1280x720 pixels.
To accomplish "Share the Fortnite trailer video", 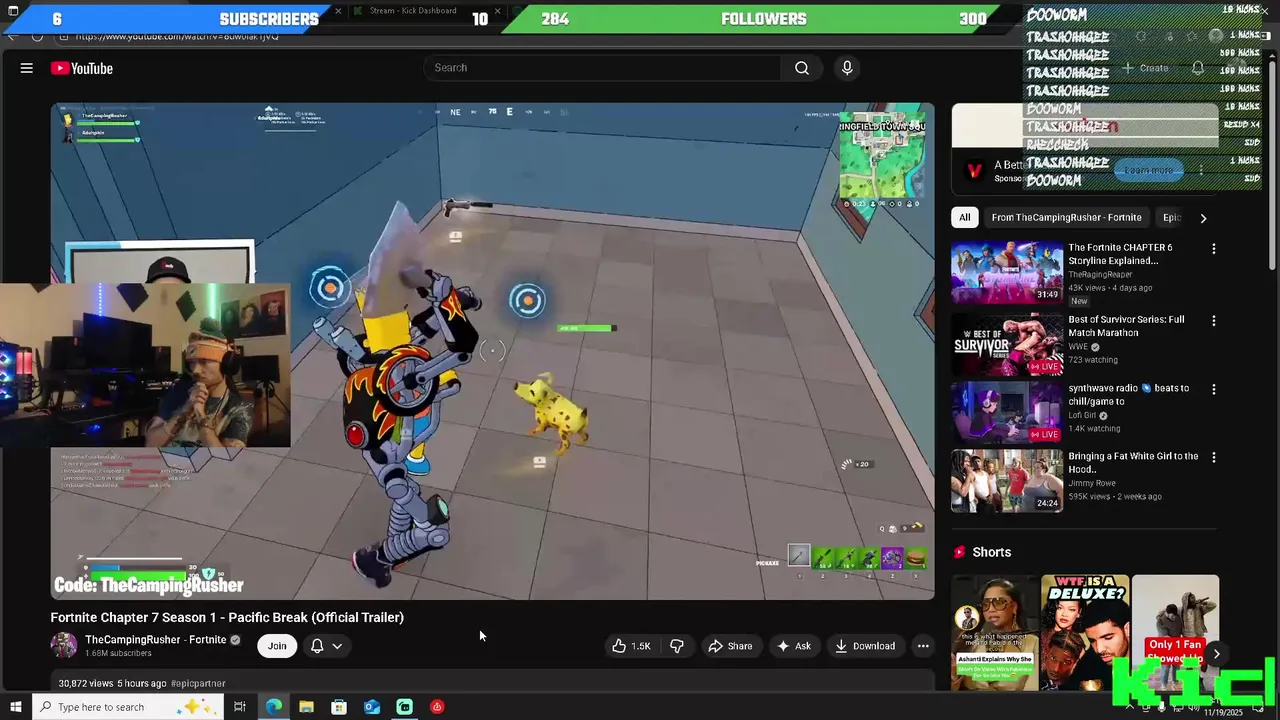I will pos(730,646).
